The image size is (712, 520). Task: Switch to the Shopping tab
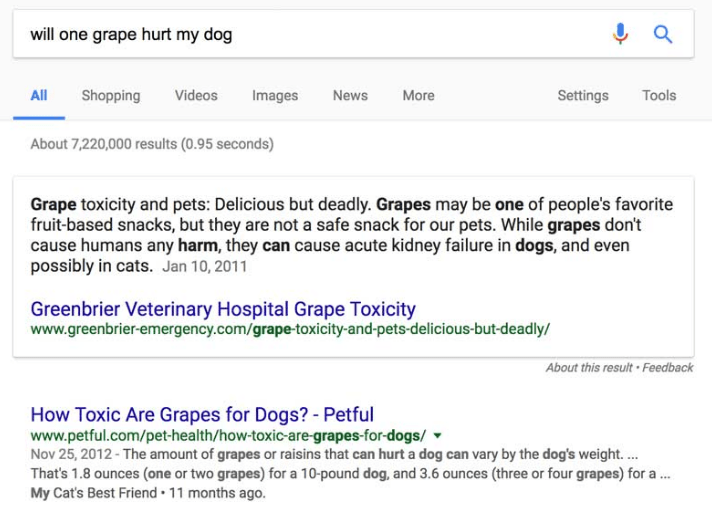click(x=111, y=96)
